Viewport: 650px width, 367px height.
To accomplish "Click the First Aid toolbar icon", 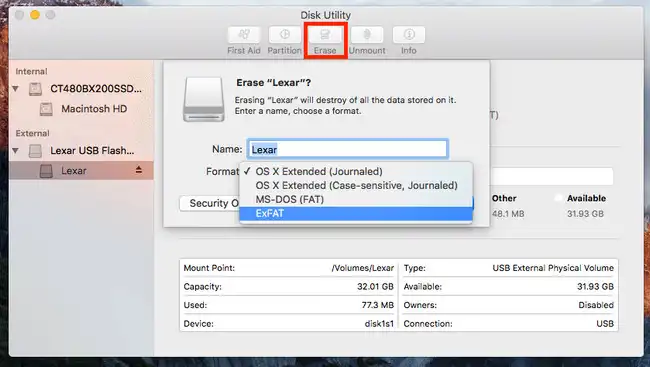I will (244, 35).
